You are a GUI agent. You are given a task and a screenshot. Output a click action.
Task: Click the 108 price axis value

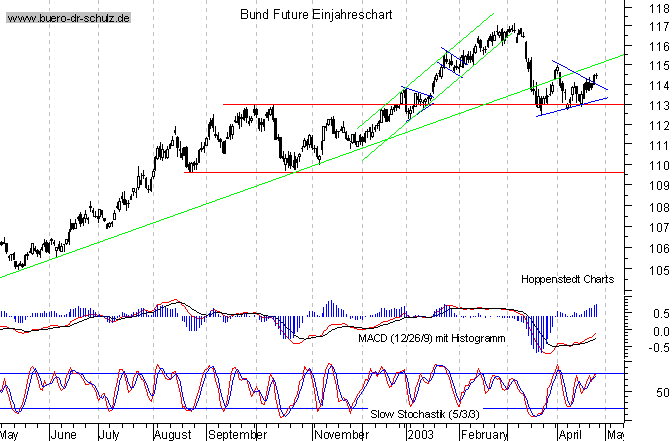[x=659, y=207]
